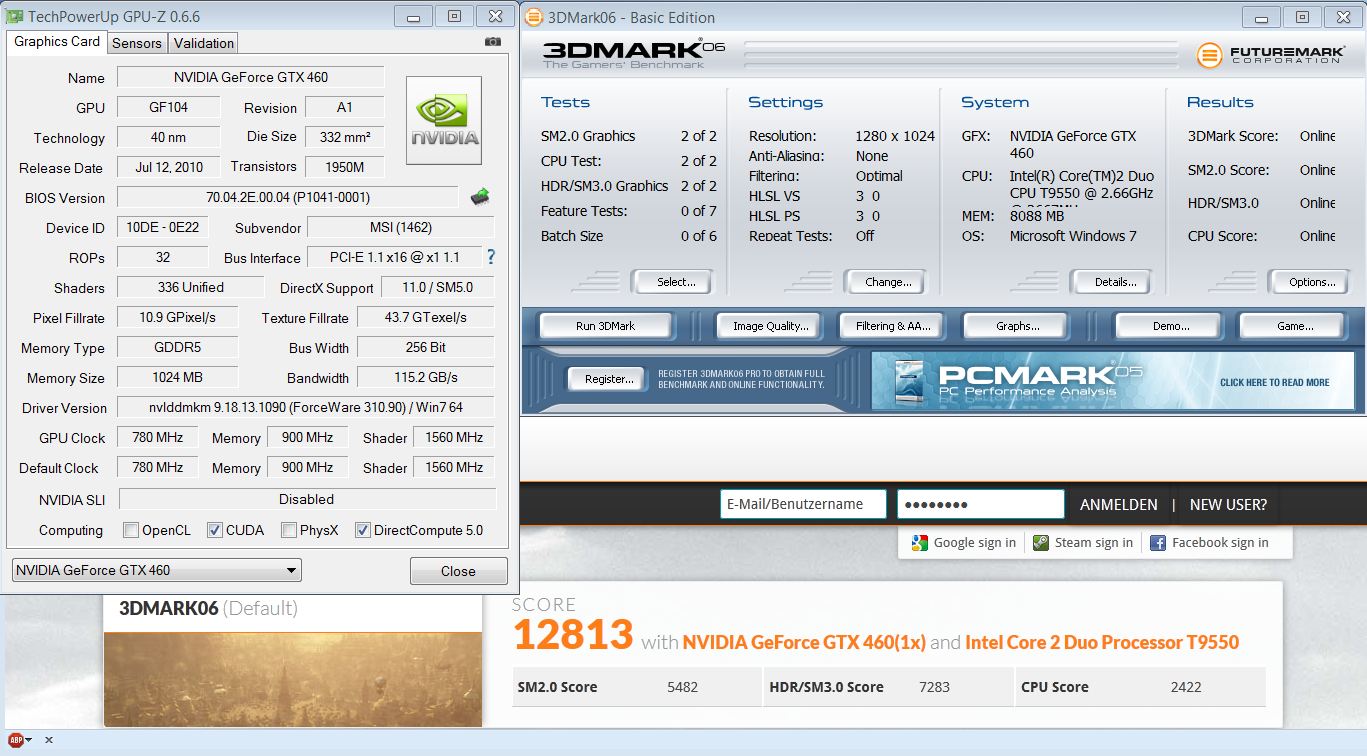Click the Demo... button
Image resolution: width=1367 pixels, height=756 pixels.
click(1170, 326)
